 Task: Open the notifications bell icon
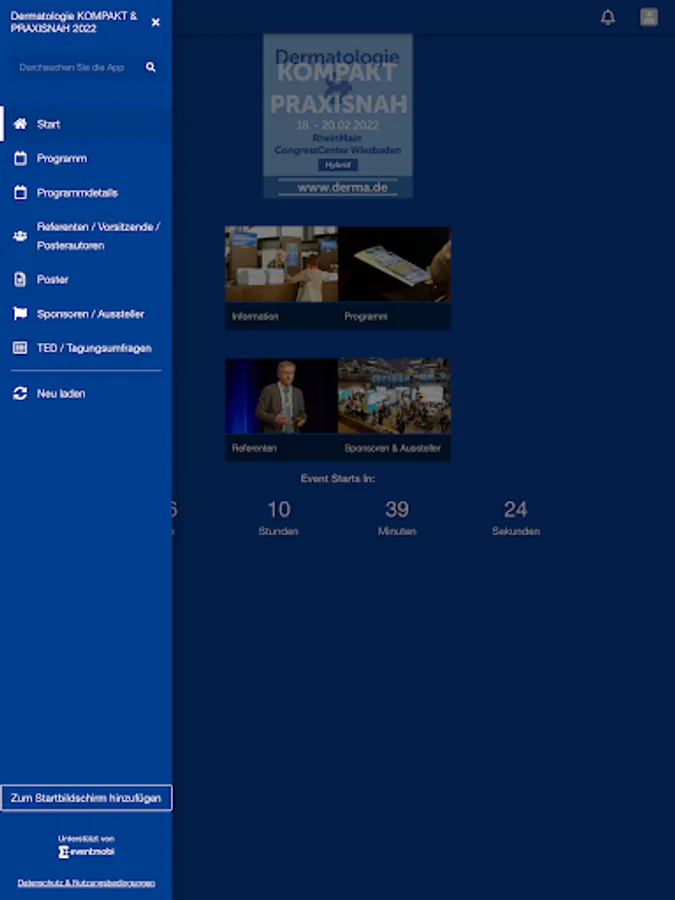point(608,17)
